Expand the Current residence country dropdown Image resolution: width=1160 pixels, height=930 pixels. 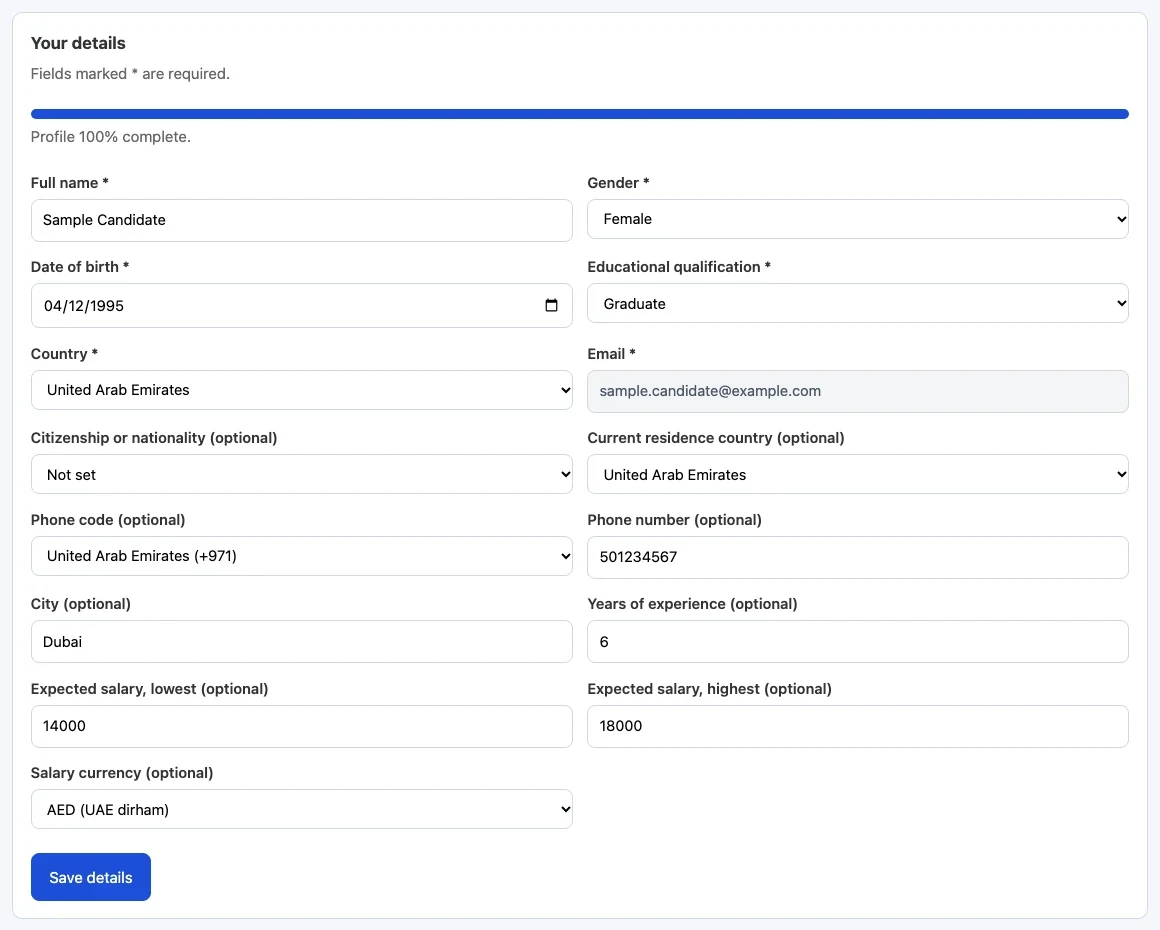pos(857,474)
